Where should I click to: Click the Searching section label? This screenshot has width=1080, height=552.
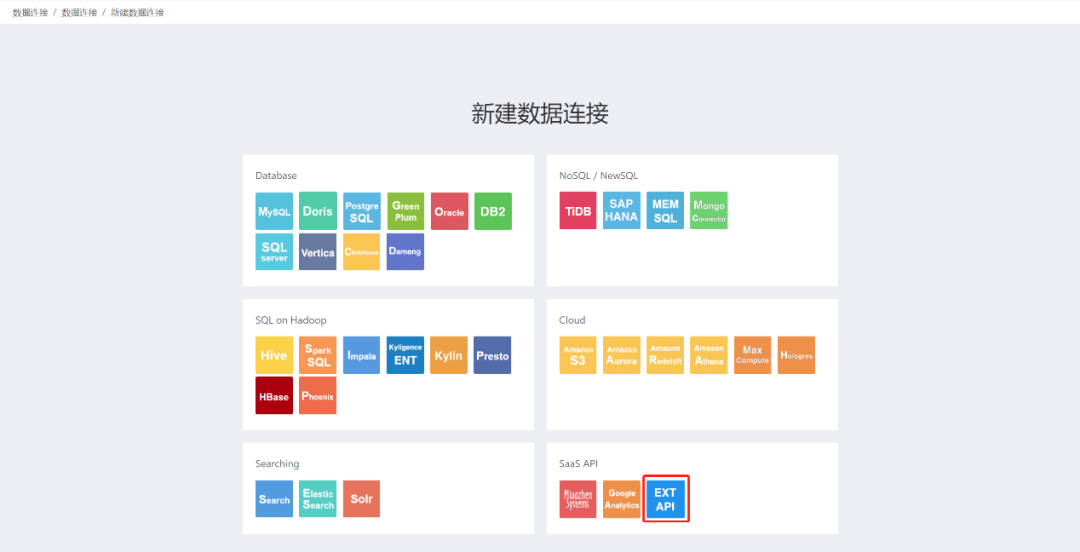278,464
